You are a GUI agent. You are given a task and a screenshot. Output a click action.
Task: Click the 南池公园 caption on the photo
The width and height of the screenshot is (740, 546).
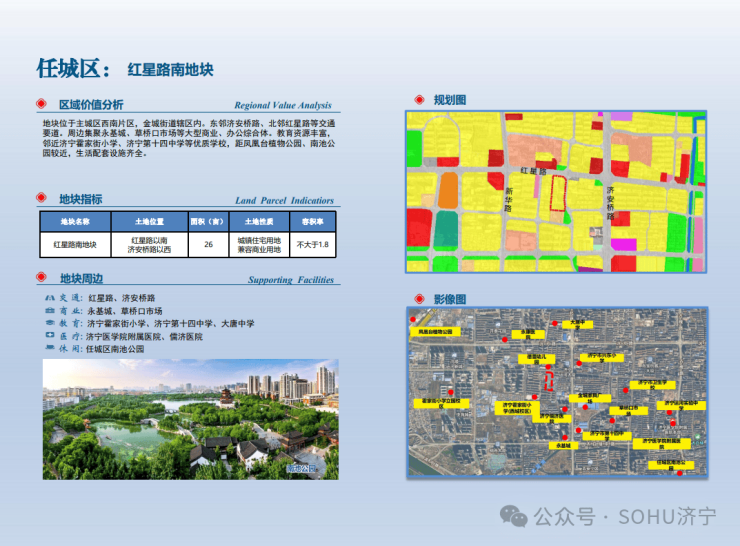(x=300, y=469)
